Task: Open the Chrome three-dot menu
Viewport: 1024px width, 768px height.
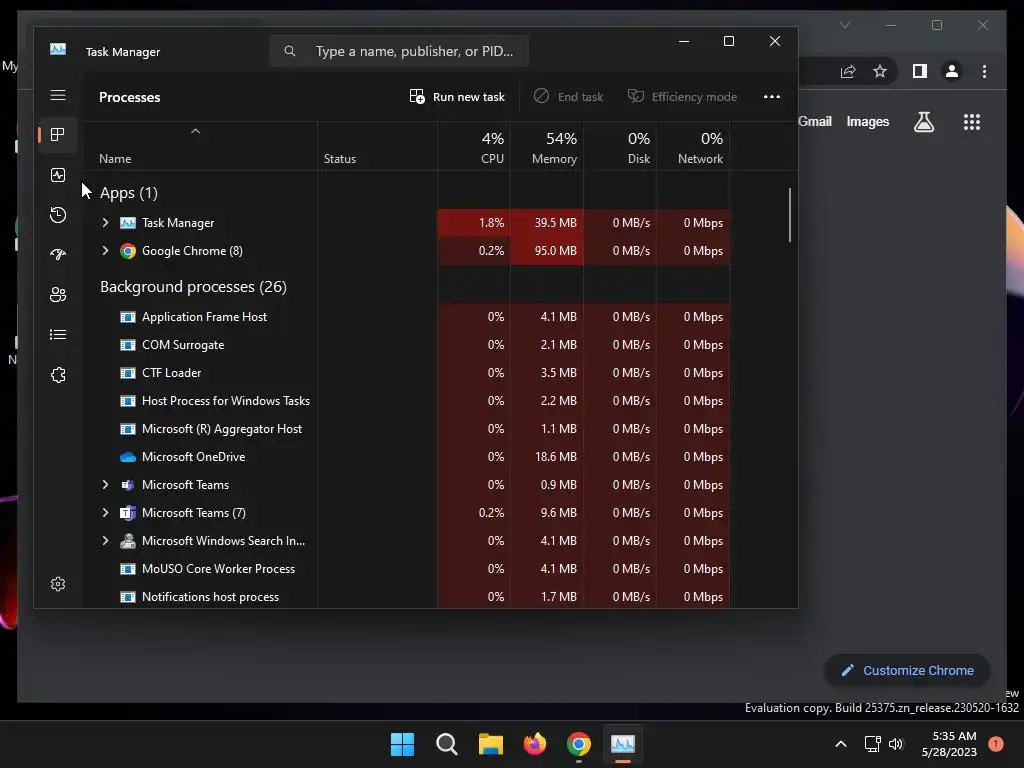Action: [984, 71]
